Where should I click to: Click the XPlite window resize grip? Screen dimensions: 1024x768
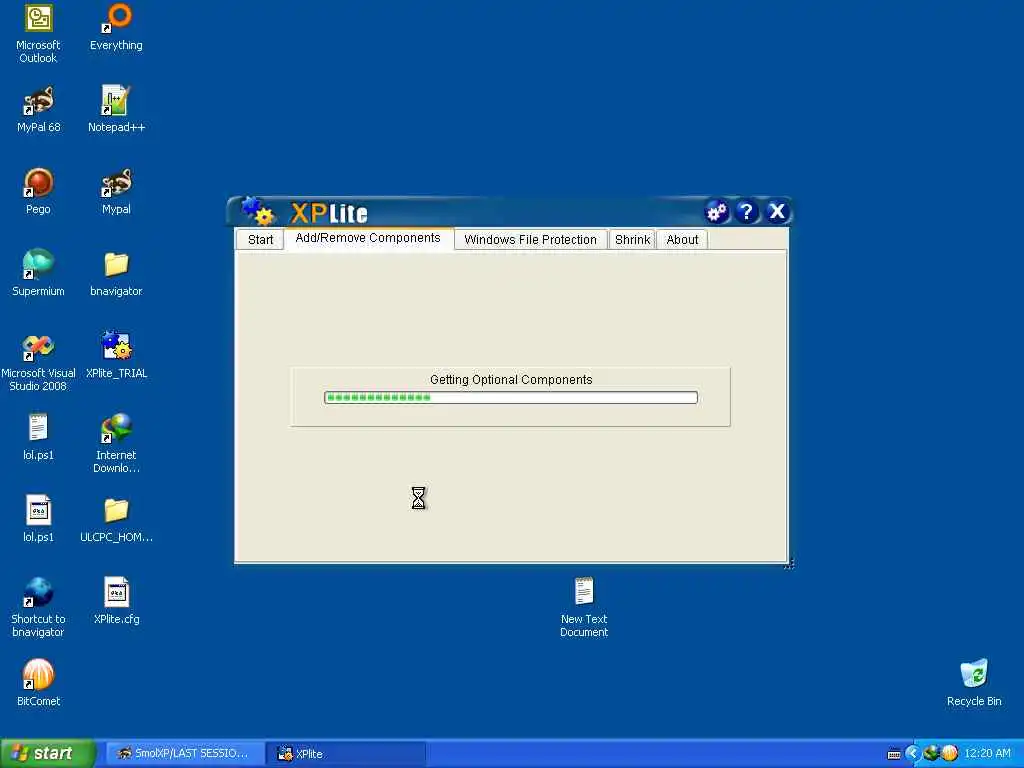pyautogui.click(x=788, y=564)
